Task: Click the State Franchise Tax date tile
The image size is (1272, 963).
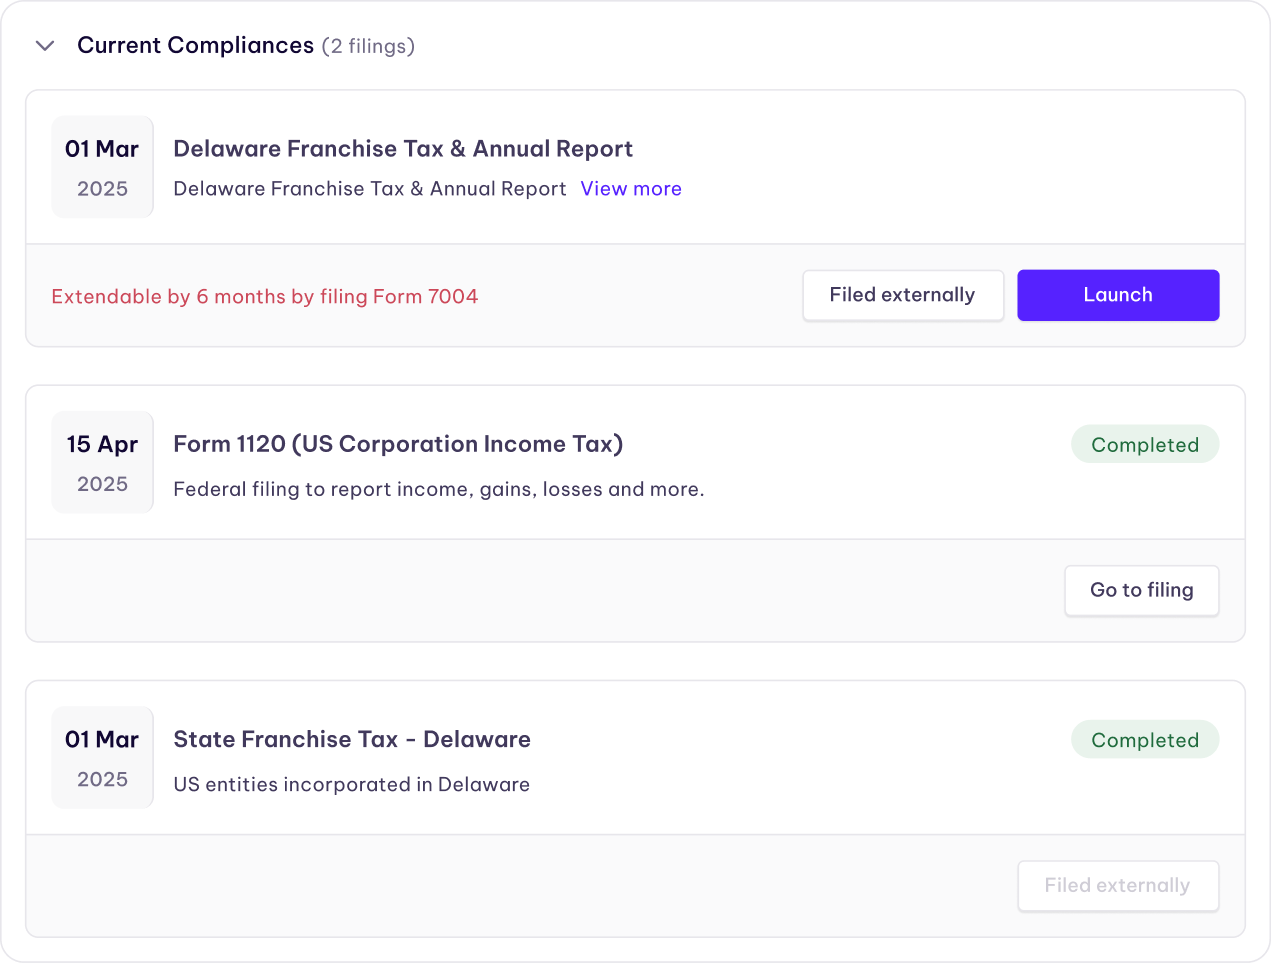Action: (x=102, y=757)
